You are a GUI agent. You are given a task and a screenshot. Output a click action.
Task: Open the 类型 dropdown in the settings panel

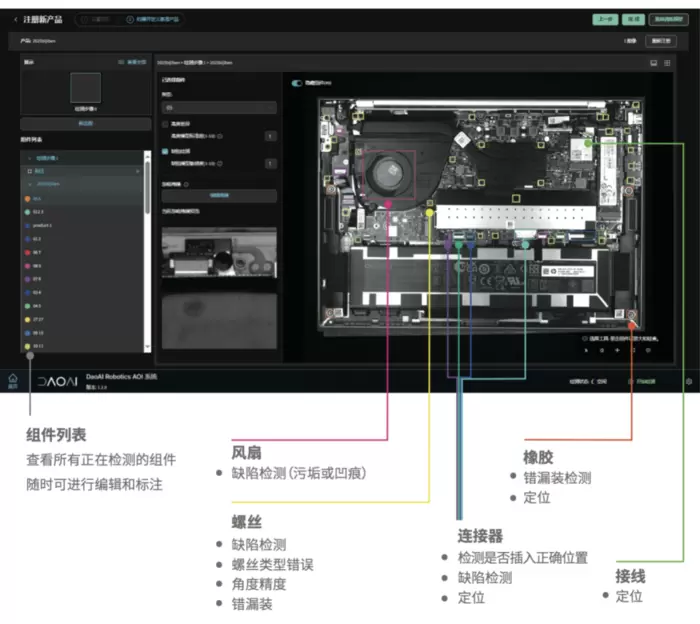pos(218,106)
